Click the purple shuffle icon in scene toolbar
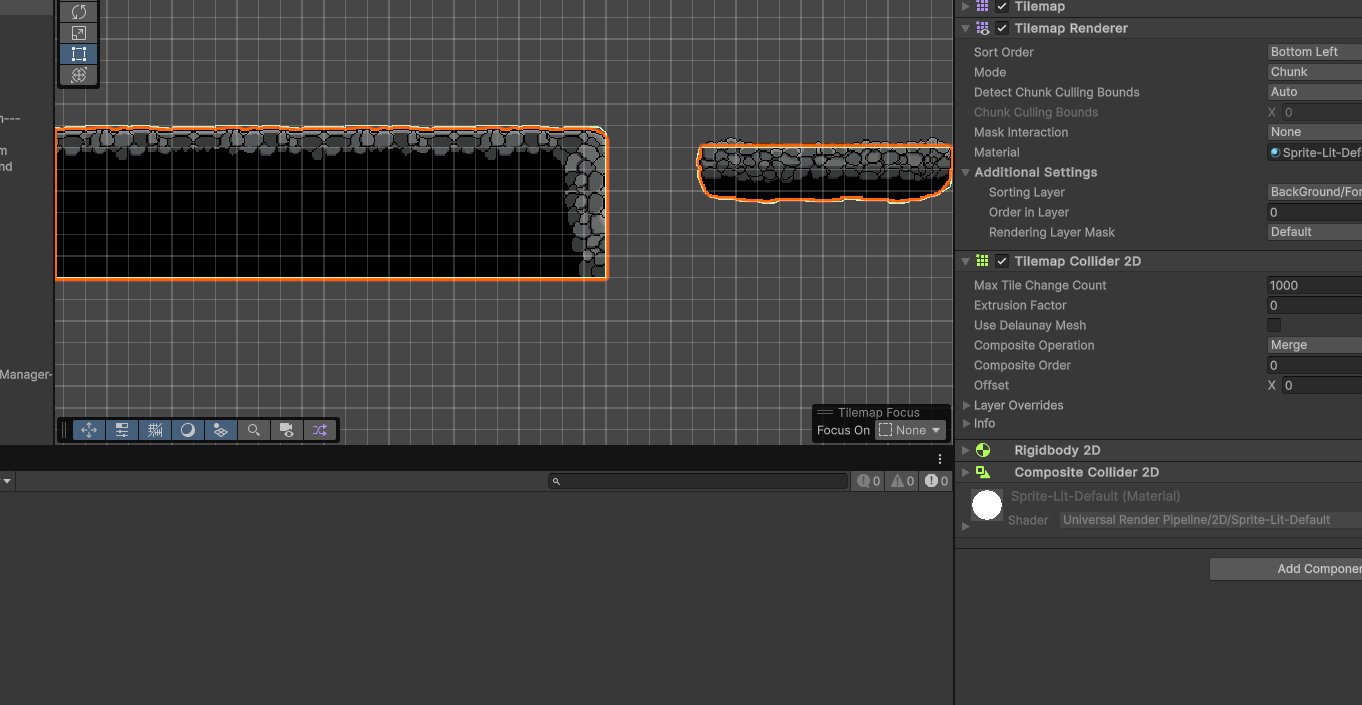Screen dimensions: 1362x705 [x=319, y=430]
